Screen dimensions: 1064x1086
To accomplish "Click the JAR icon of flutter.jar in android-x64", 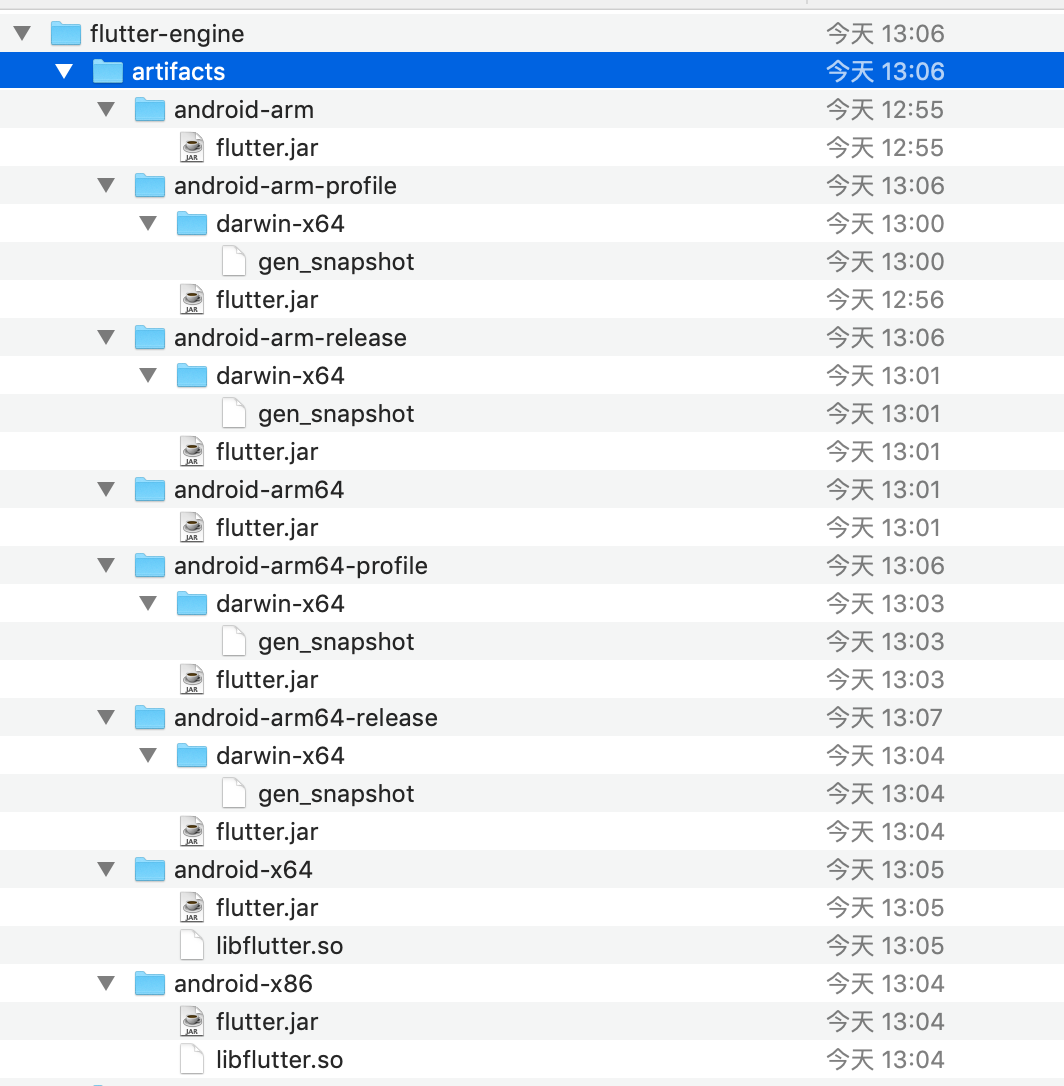I will [x=191, y=908].
